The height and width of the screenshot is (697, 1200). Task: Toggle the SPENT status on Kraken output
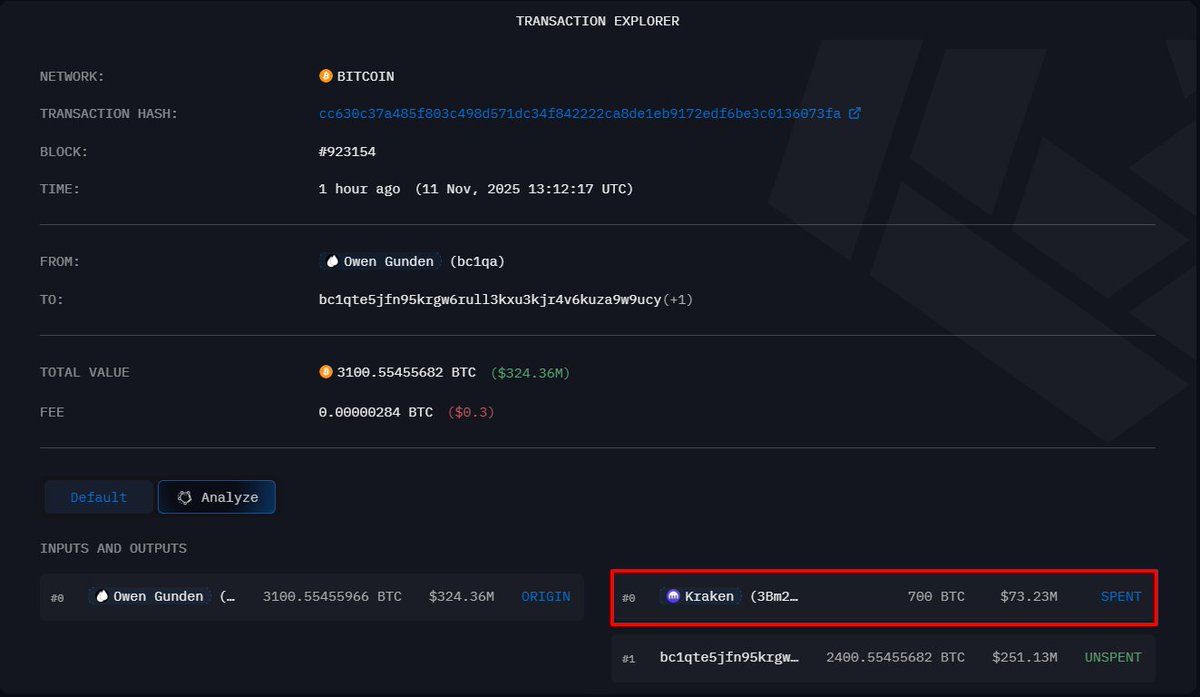[x=1120, y=596]
